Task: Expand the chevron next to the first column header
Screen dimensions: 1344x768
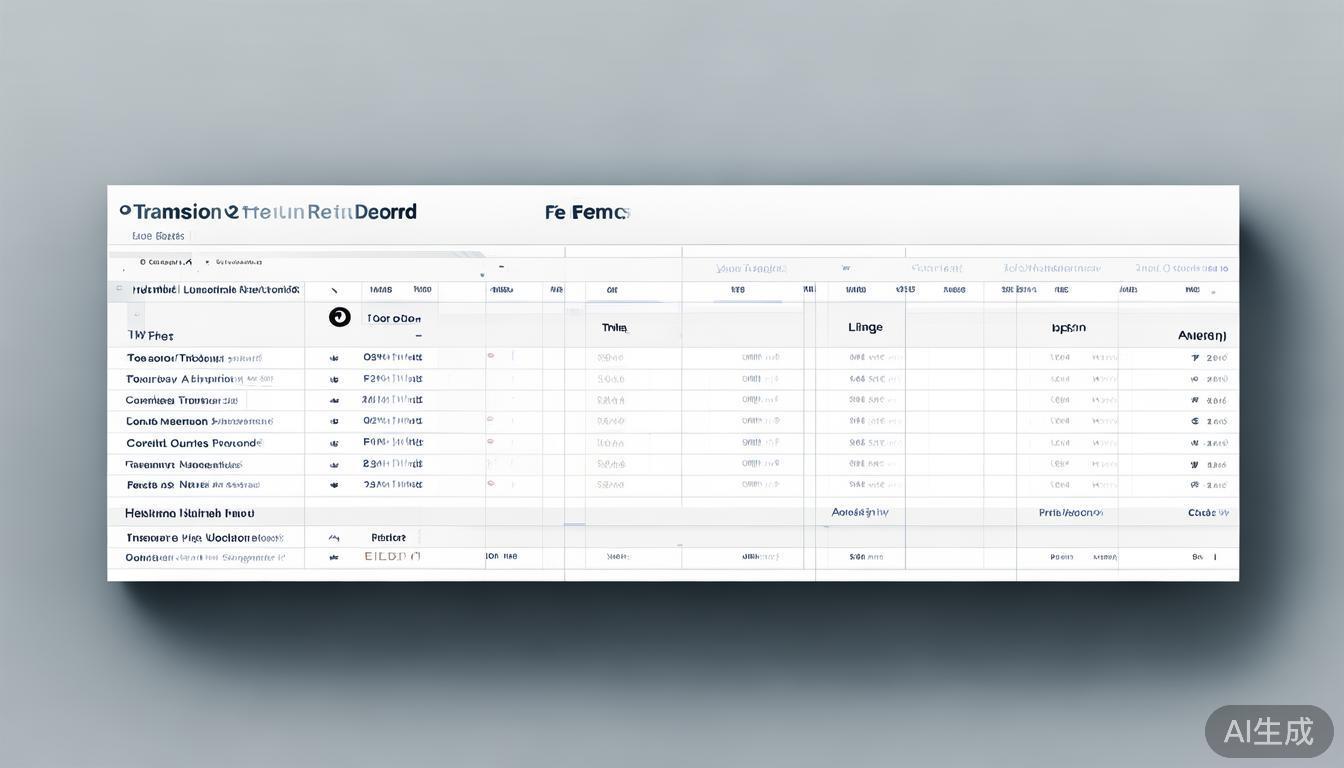Action: 334,290
